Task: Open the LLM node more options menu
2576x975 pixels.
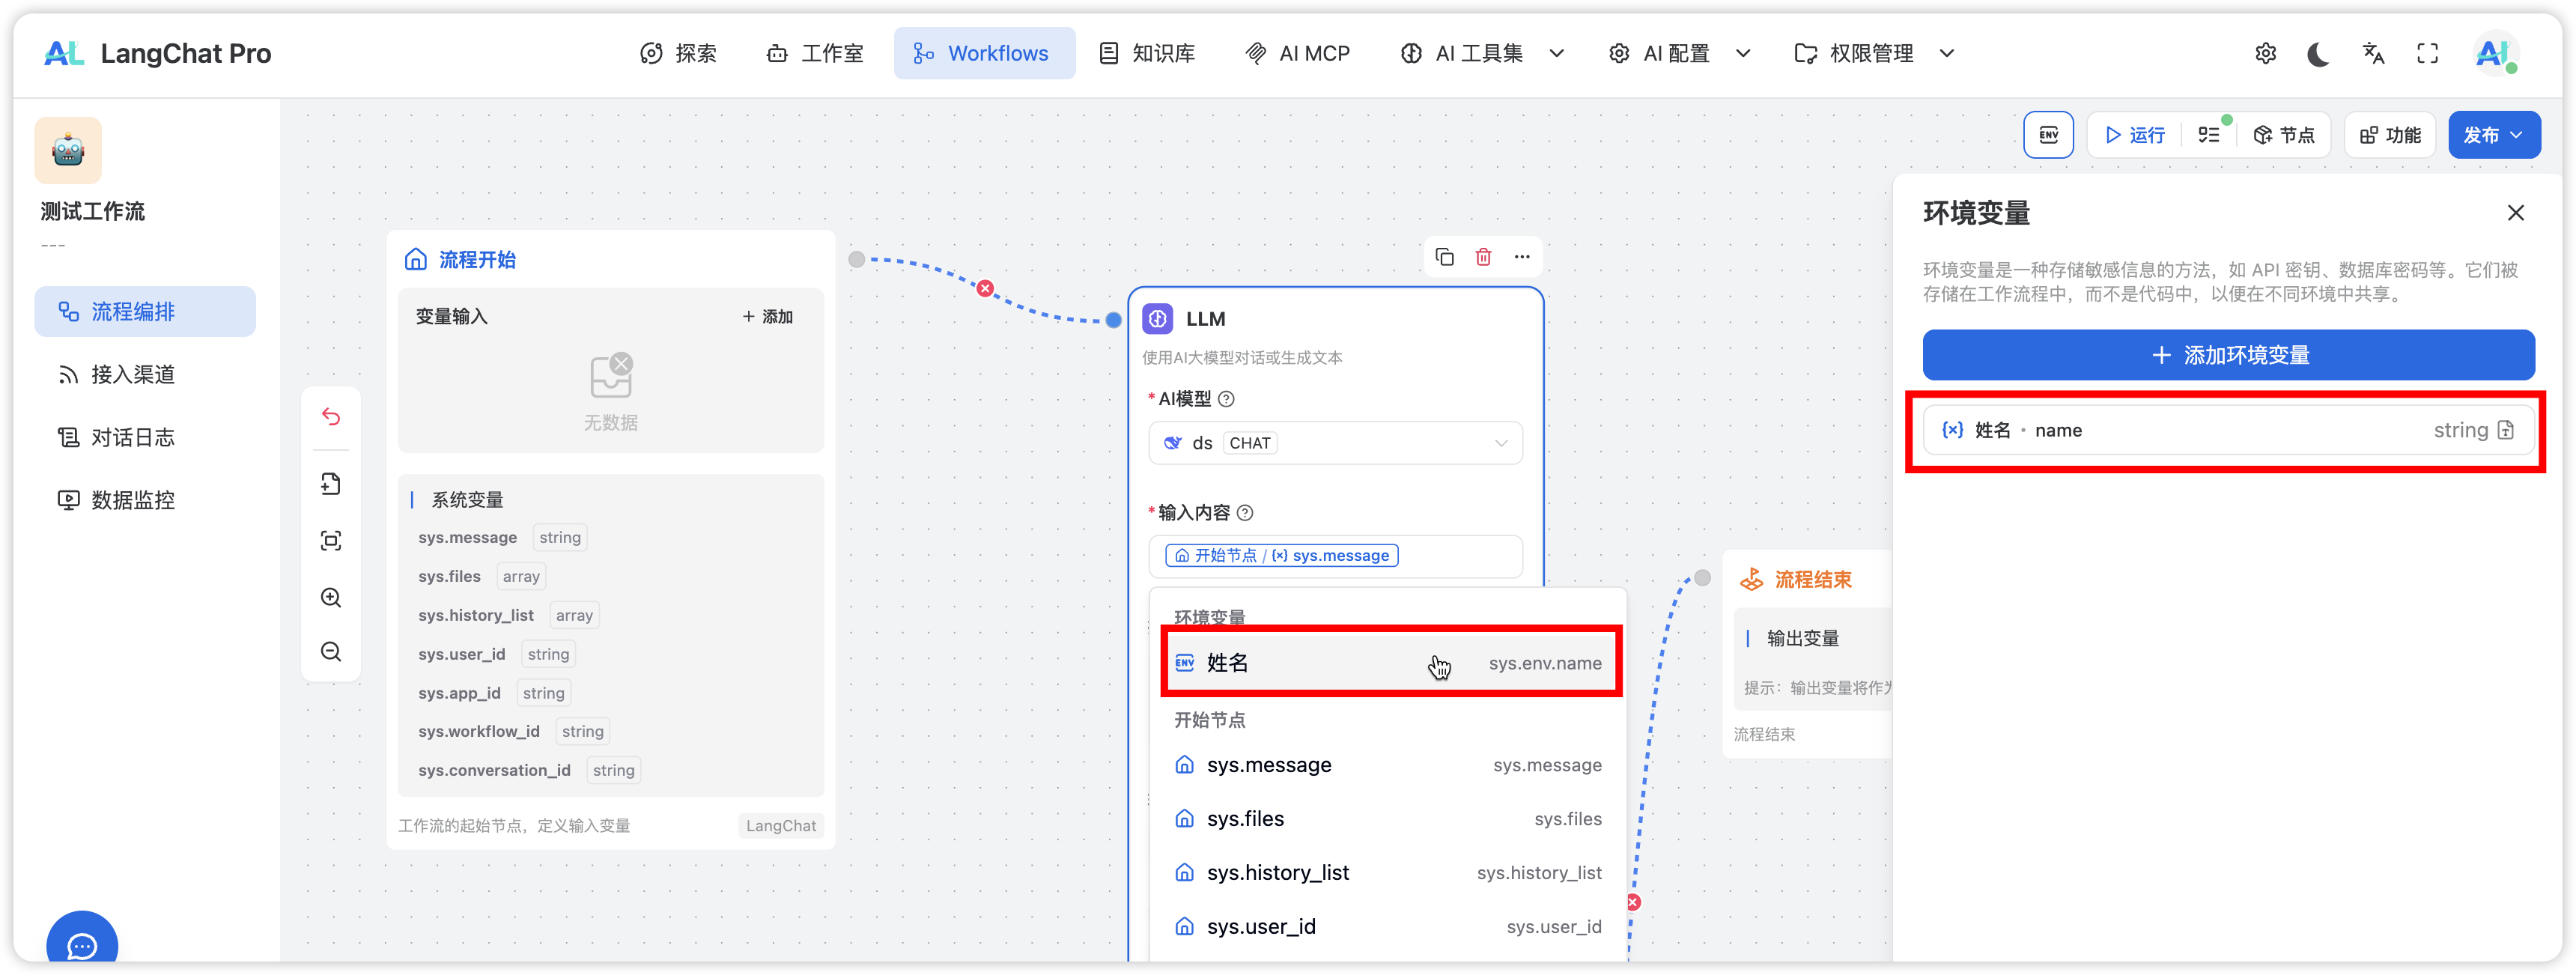Action: click(x=1521, y=257)
